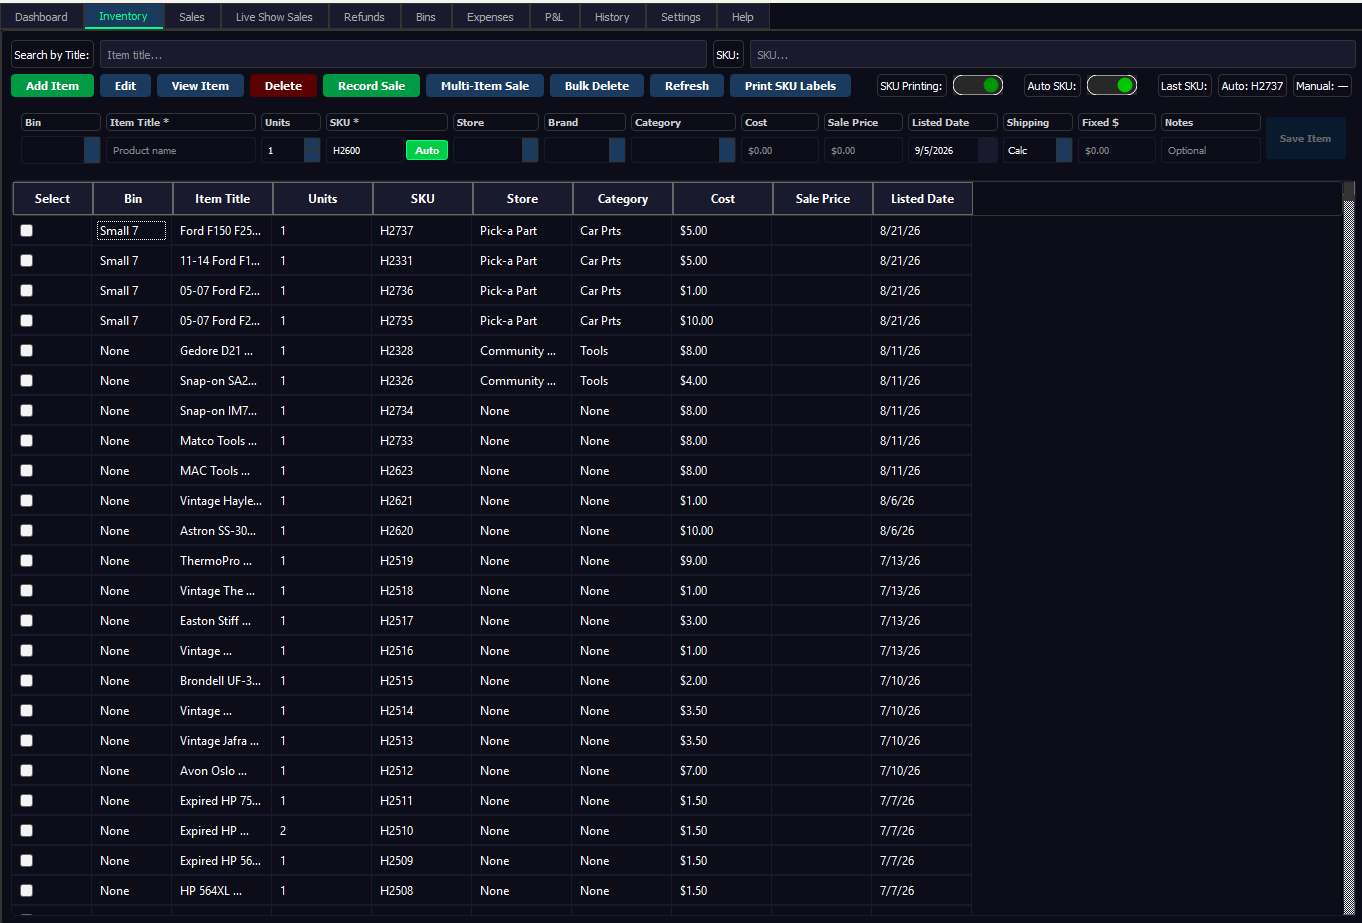The height and width of the screenshot is (923, 1362).
Task: Focus the Search by Title field
Action: 403,55
